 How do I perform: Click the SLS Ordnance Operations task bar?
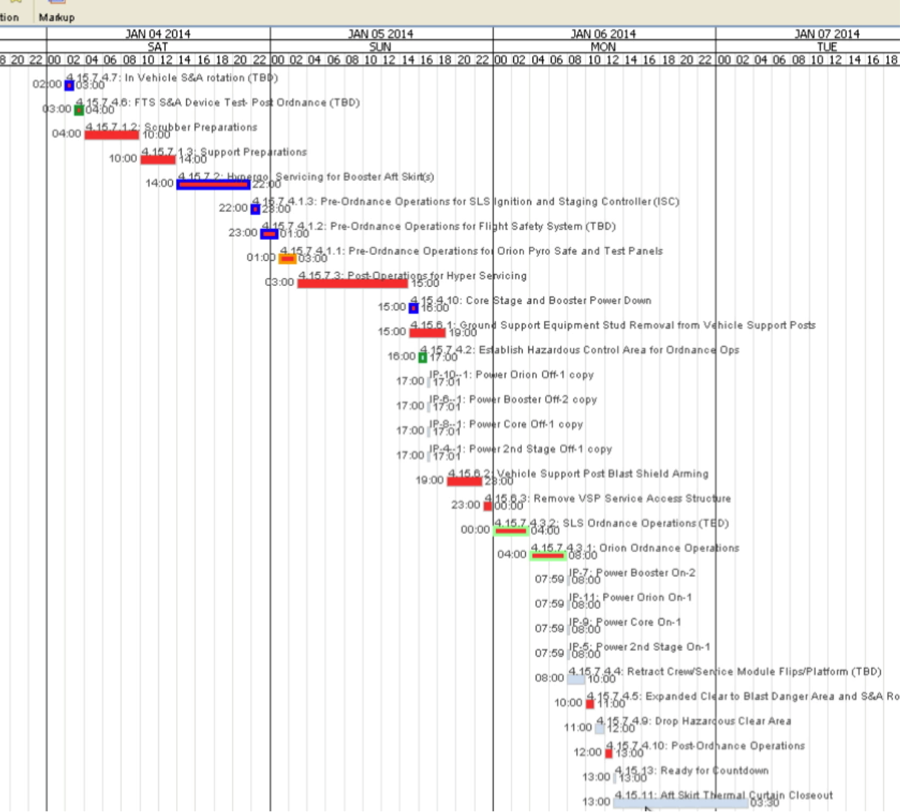[511, 530]
